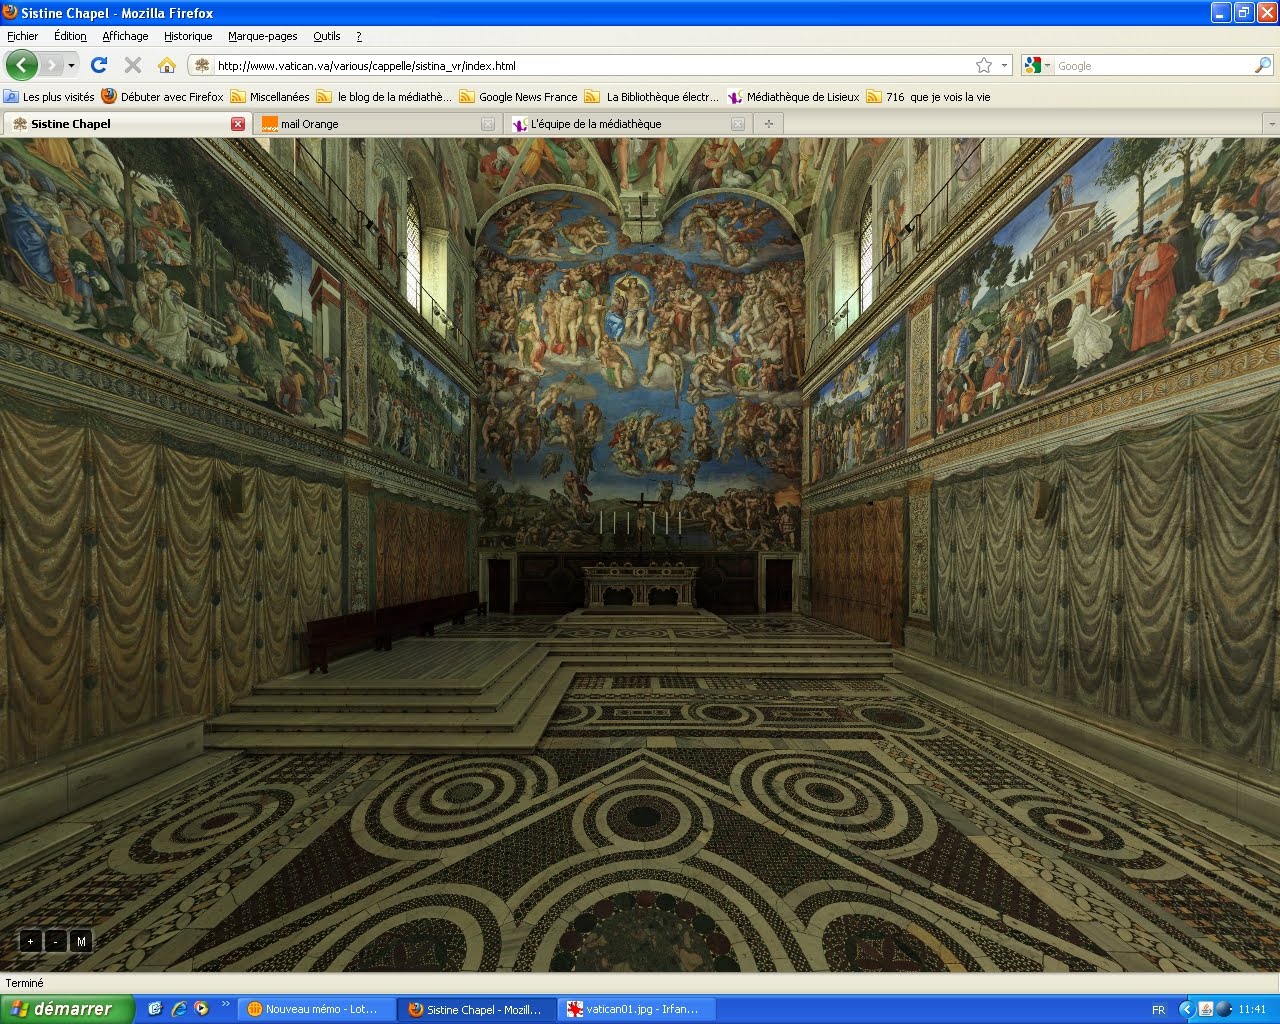
Task: Open the address bar history dropdown
Action: coord(1004,66)
